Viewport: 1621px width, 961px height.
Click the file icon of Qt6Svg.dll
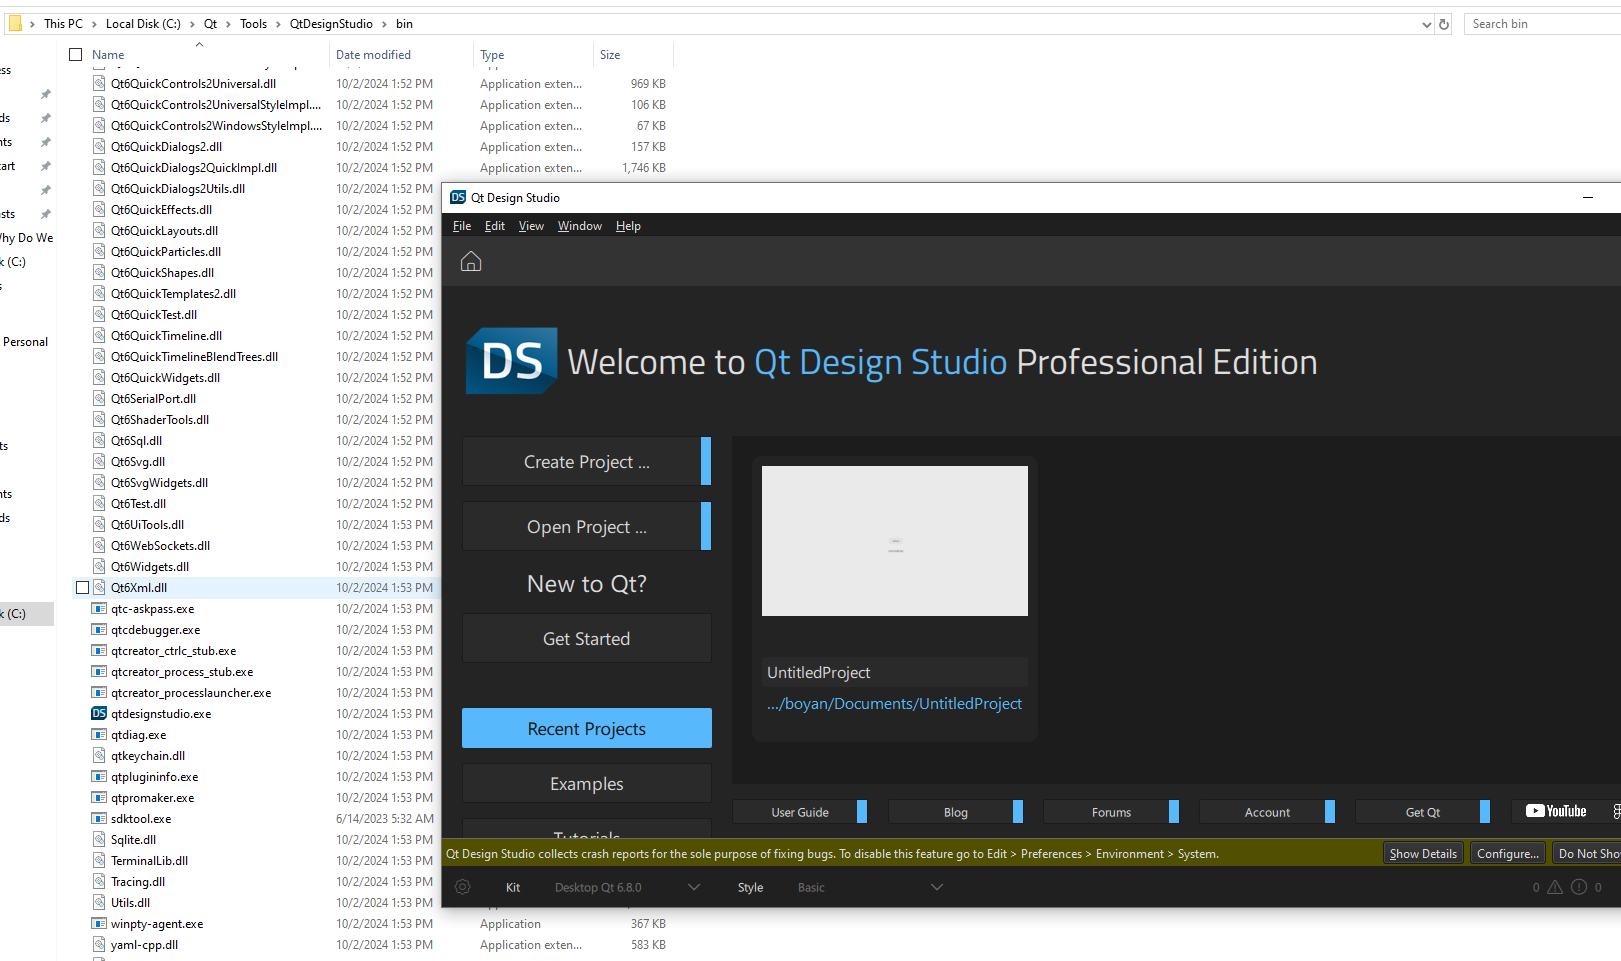pyautogui.click(x=99, y=462)
